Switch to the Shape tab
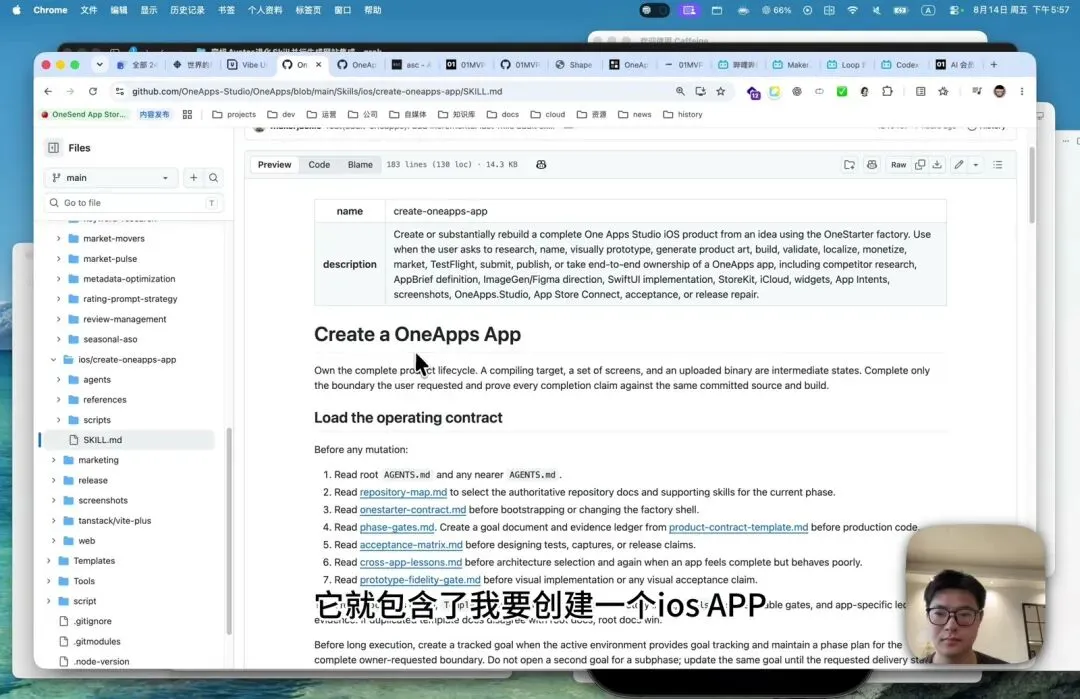Image resolution: width=1080 pixels, height=699 pixels. [574, 65]
